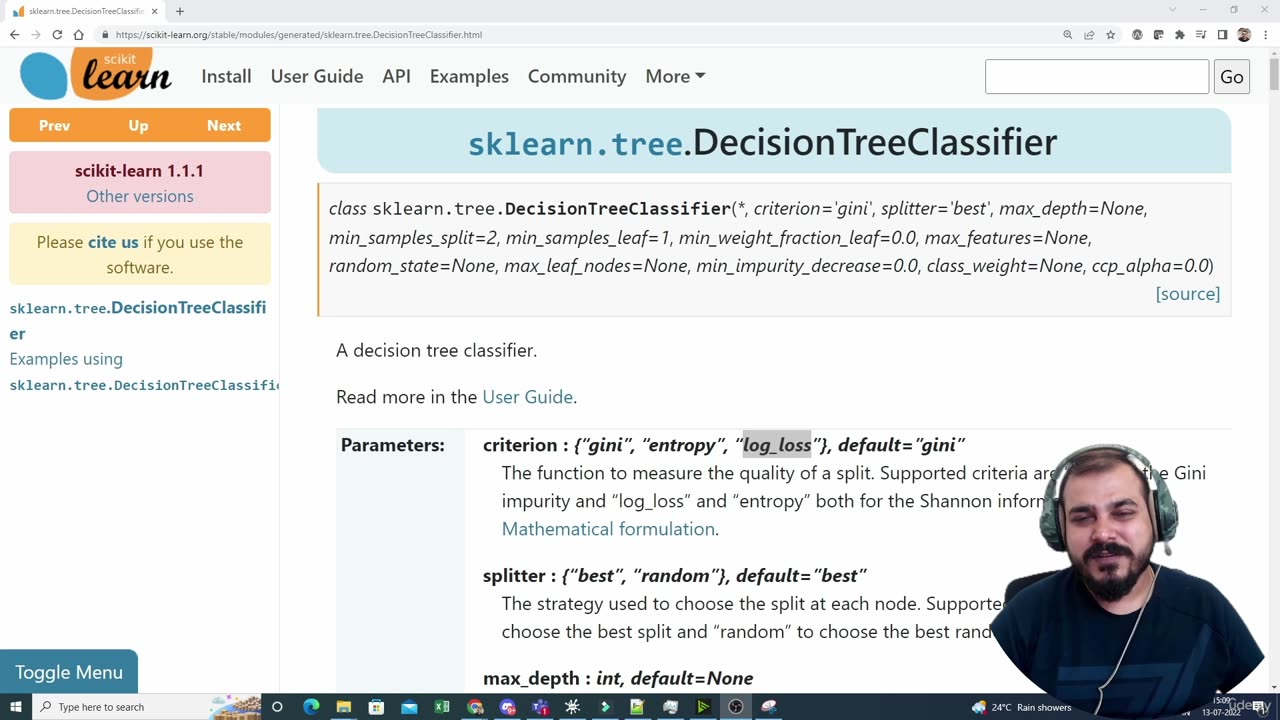The width and height of the screenshot is (1280, 720).
Task: Open the browser side panel icon
Action: (1222, 34)
